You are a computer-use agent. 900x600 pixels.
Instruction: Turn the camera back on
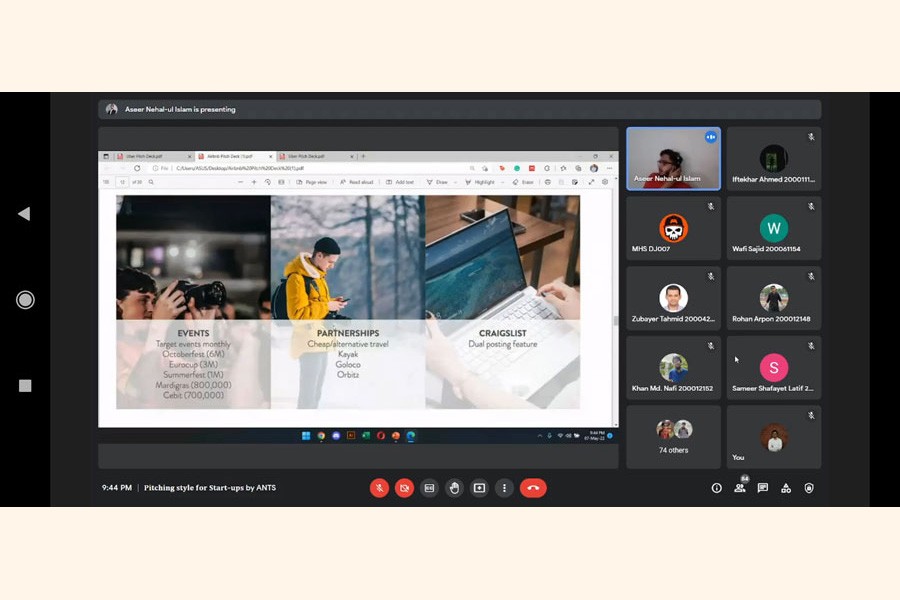pos(404,488)
